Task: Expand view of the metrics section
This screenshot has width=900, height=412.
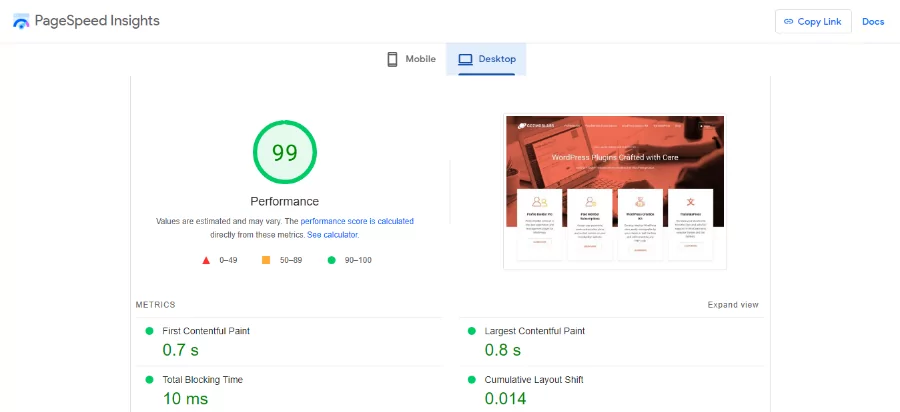Action: coord(732,305)
